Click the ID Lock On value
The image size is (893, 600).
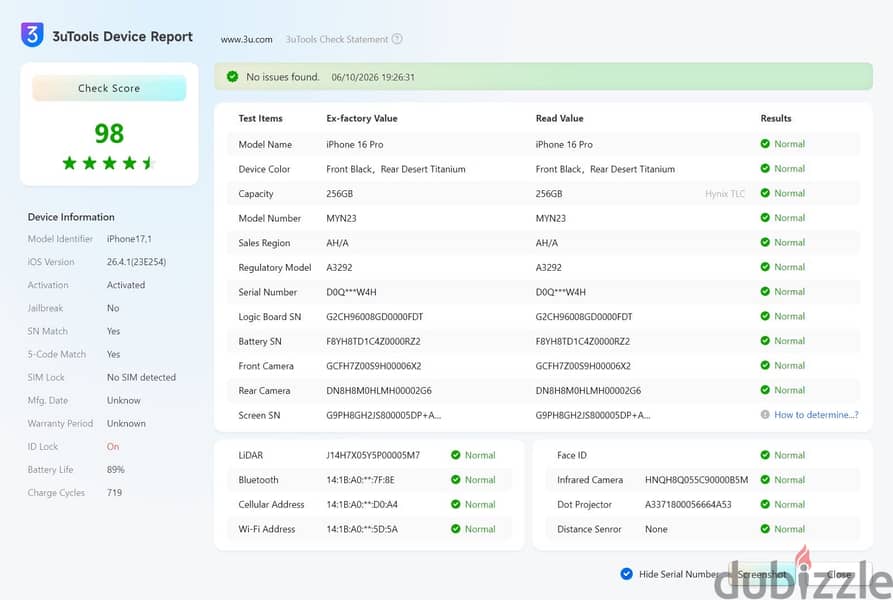[x=113, y=446]
